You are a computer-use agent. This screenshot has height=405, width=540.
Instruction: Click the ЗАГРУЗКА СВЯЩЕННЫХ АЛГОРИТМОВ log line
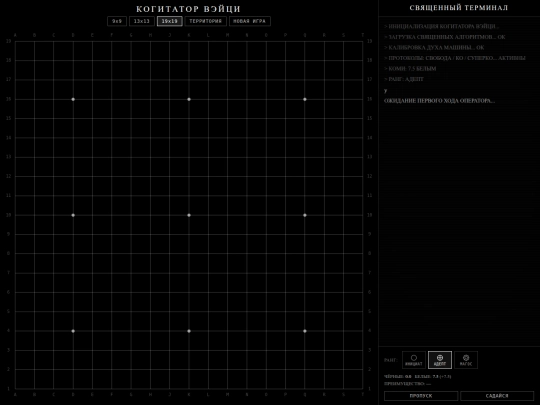445,37
